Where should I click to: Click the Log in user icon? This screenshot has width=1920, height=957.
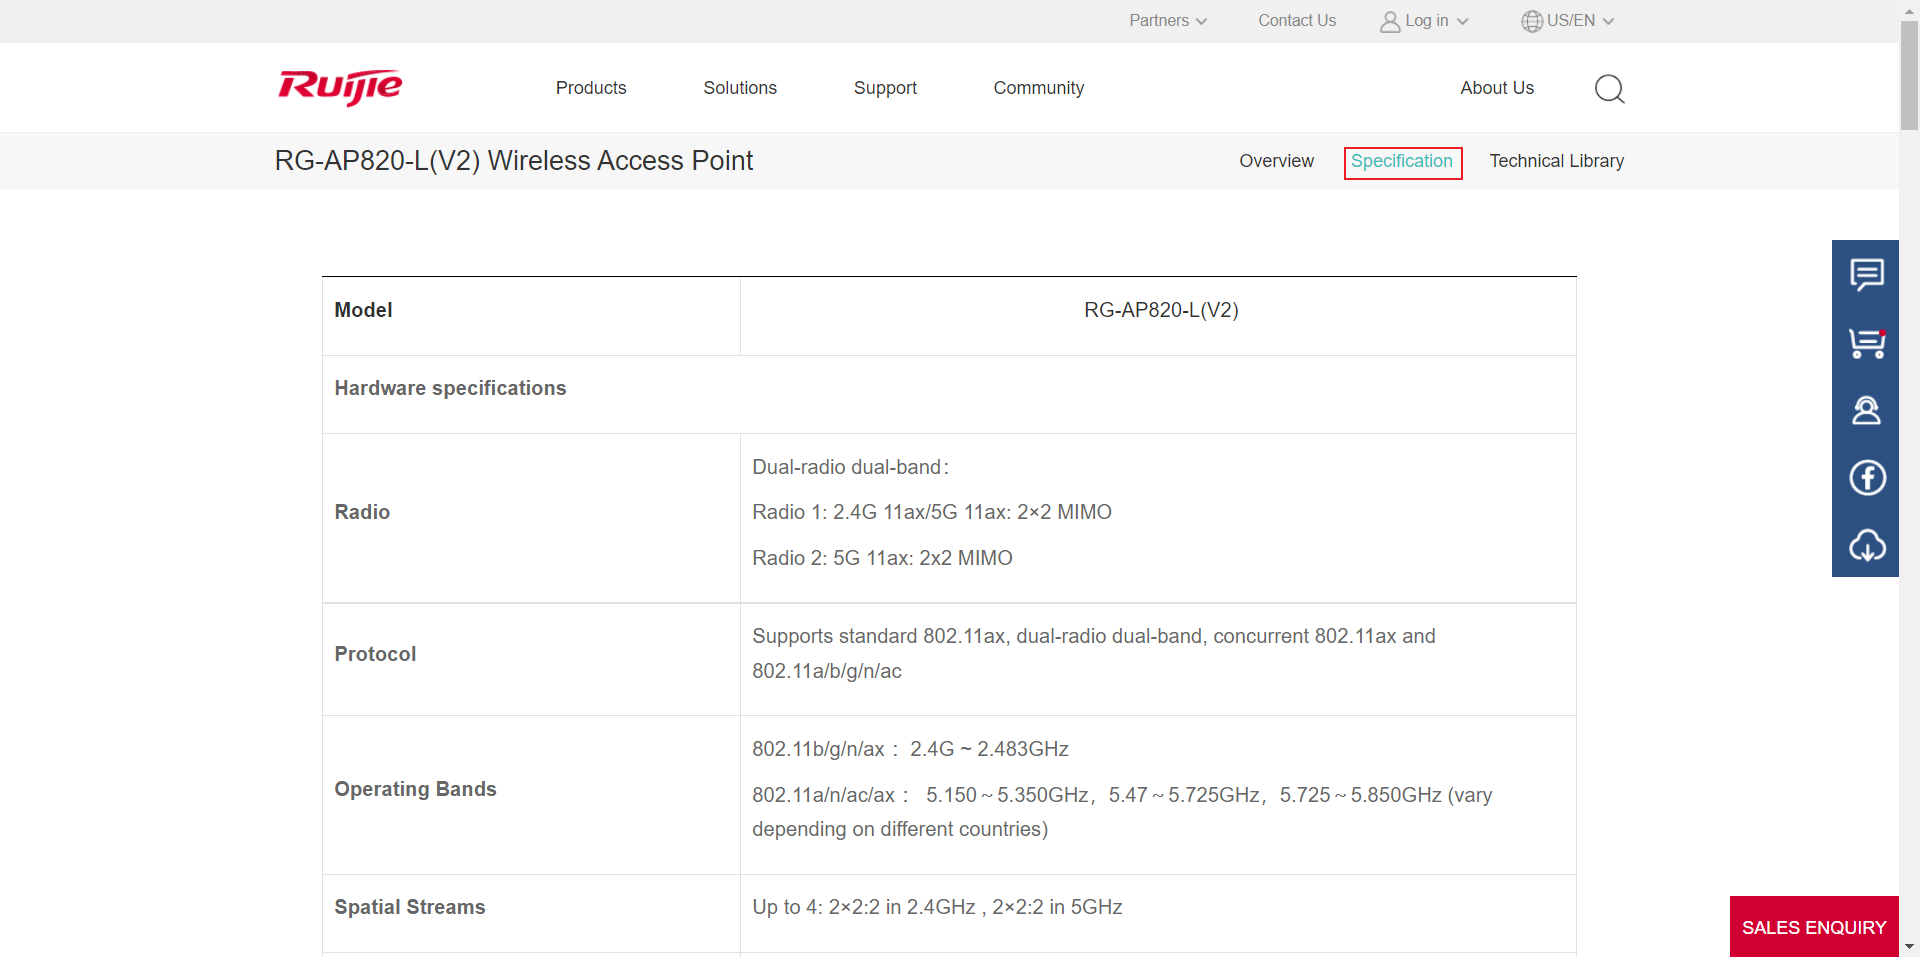(x=1390, y=21)
